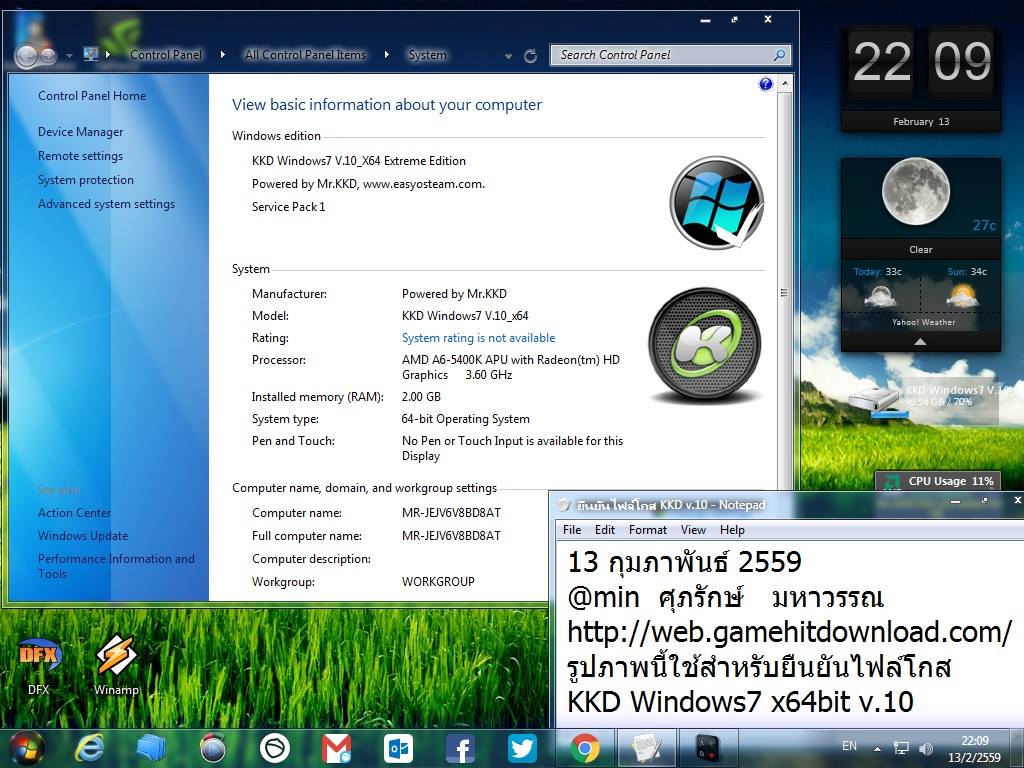Click the KKD logo image
Screen dimensions: 1024x768
point(705,343)
